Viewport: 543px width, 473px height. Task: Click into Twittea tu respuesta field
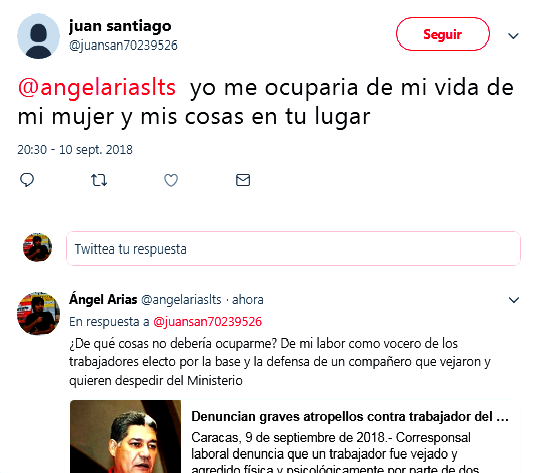pyautogui.click(x=293, y=249)
